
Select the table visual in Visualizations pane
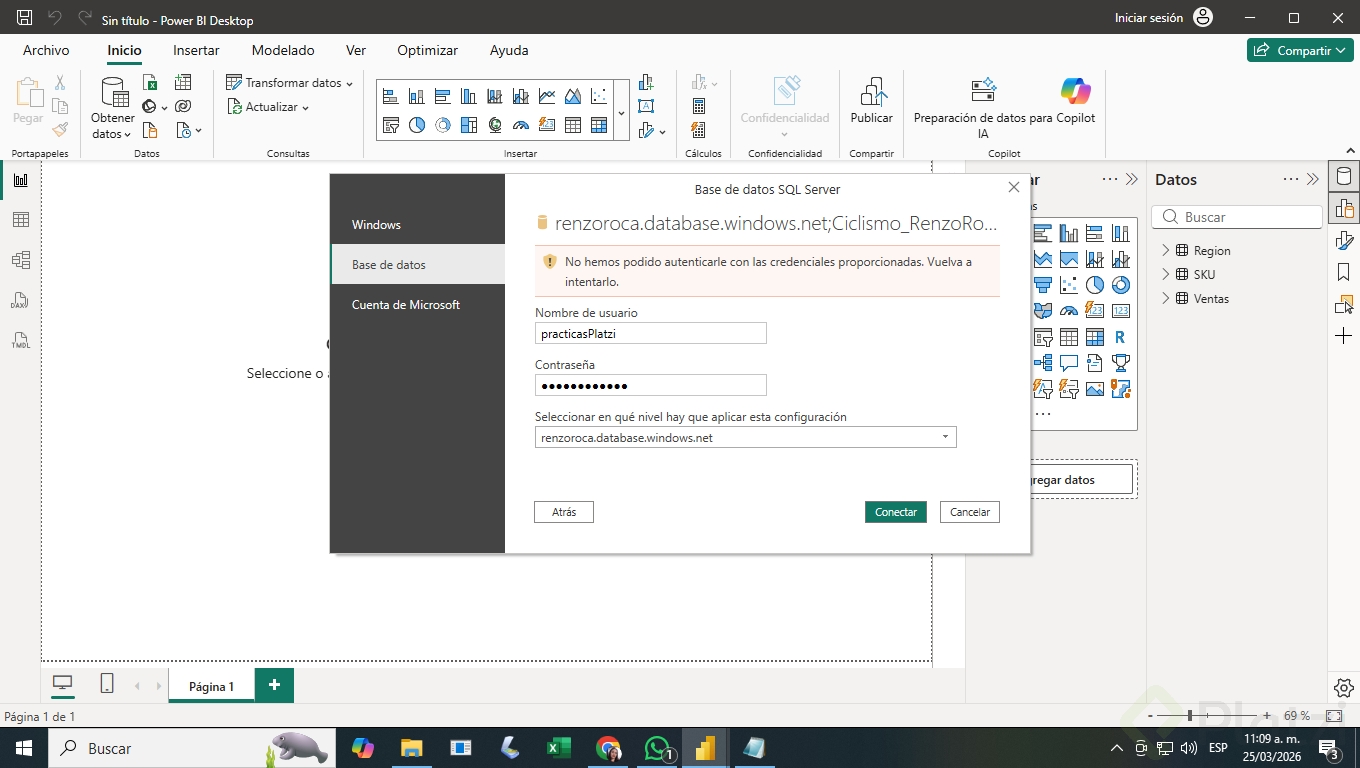1069,337
